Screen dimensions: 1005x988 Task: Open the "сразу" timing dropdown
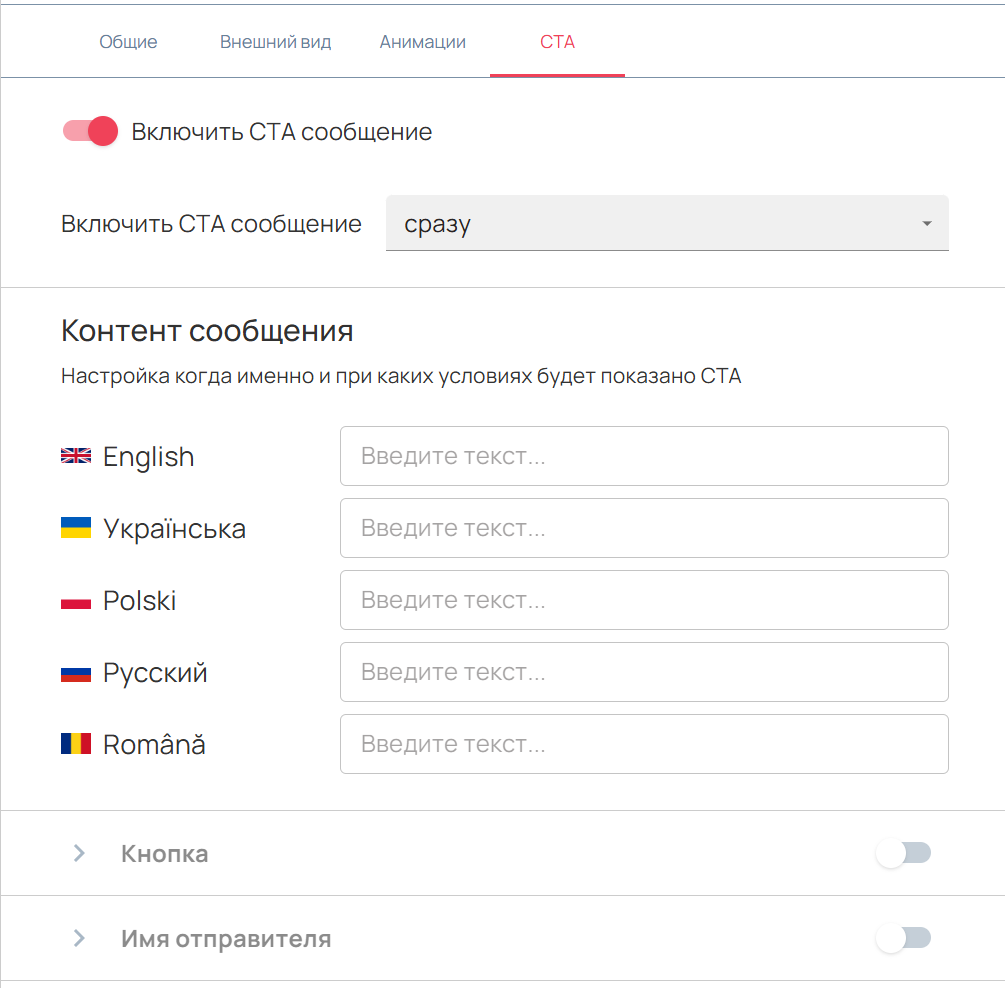click(x=667, y=223)
